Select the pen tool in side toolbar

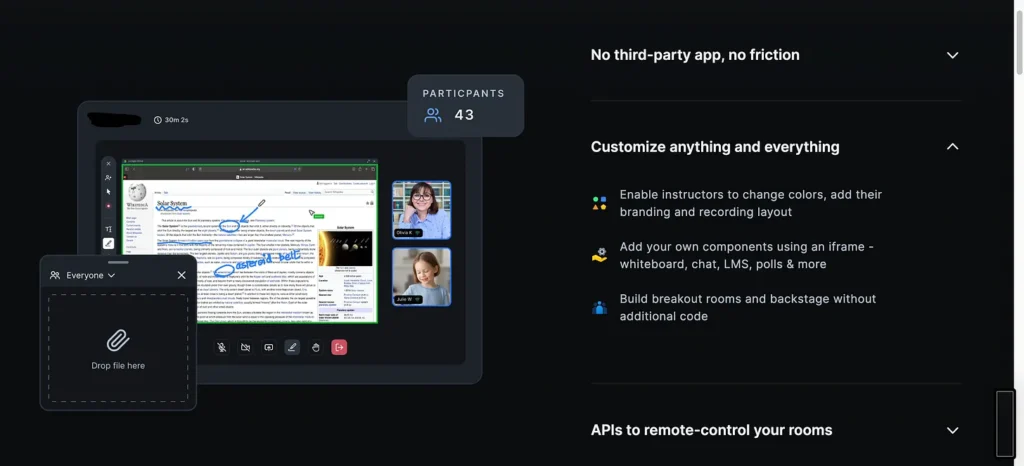(109, 243)
